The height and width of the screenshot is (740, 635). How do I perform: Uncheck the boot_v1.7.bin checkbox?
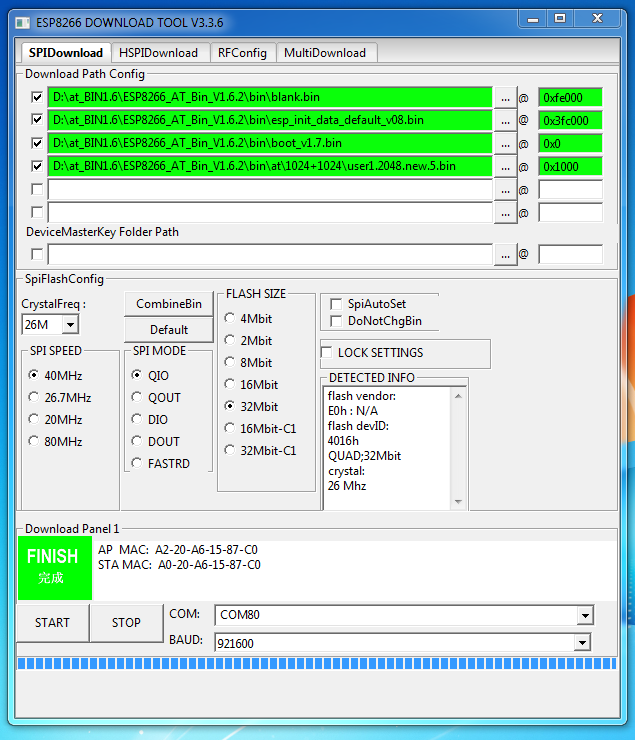(x=37, y=143)
